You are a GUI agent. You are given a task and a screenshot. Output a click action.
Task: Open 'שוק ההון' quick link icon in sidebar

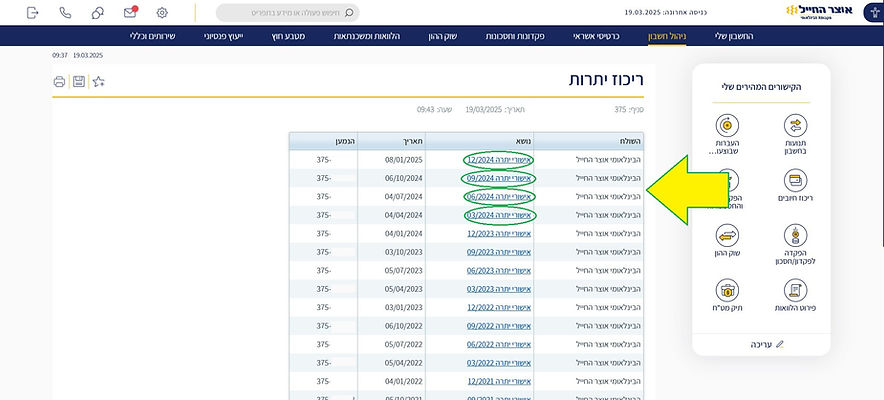pos(727,235)
